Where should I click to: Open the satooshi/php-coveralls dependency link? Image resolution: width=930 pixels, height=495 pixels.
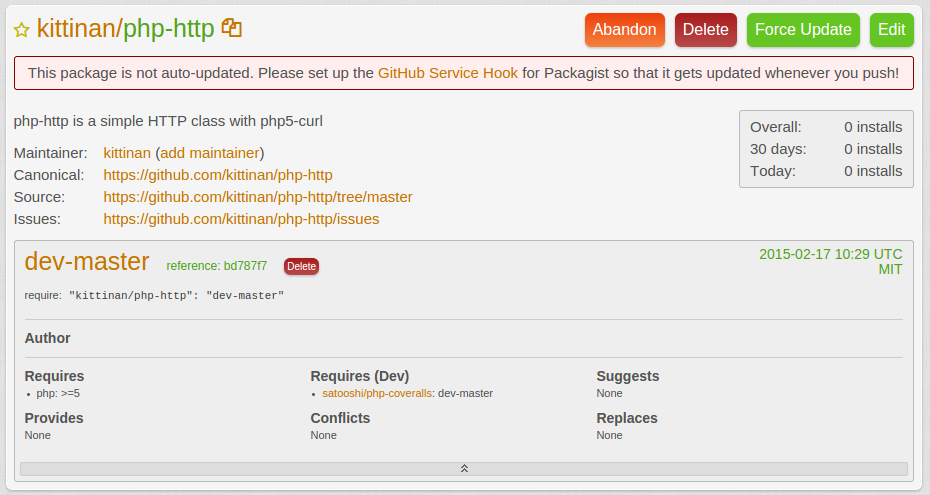tap(377, 393)
